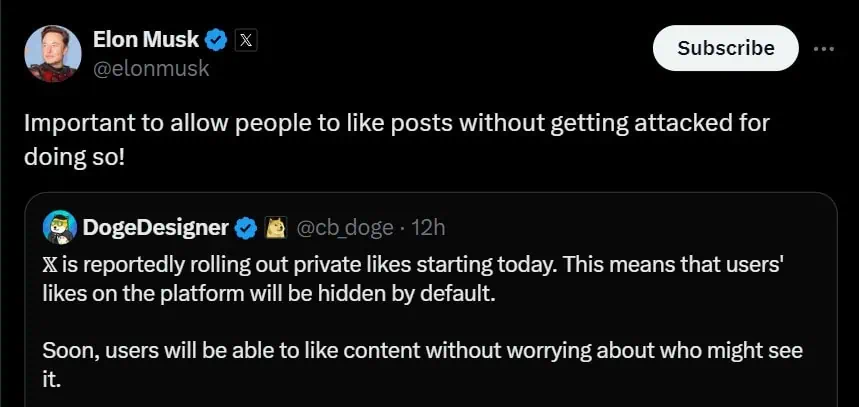Click the X logo glyph starting quoted text
This screenshot has width=859, height=407.
point(49,264)
